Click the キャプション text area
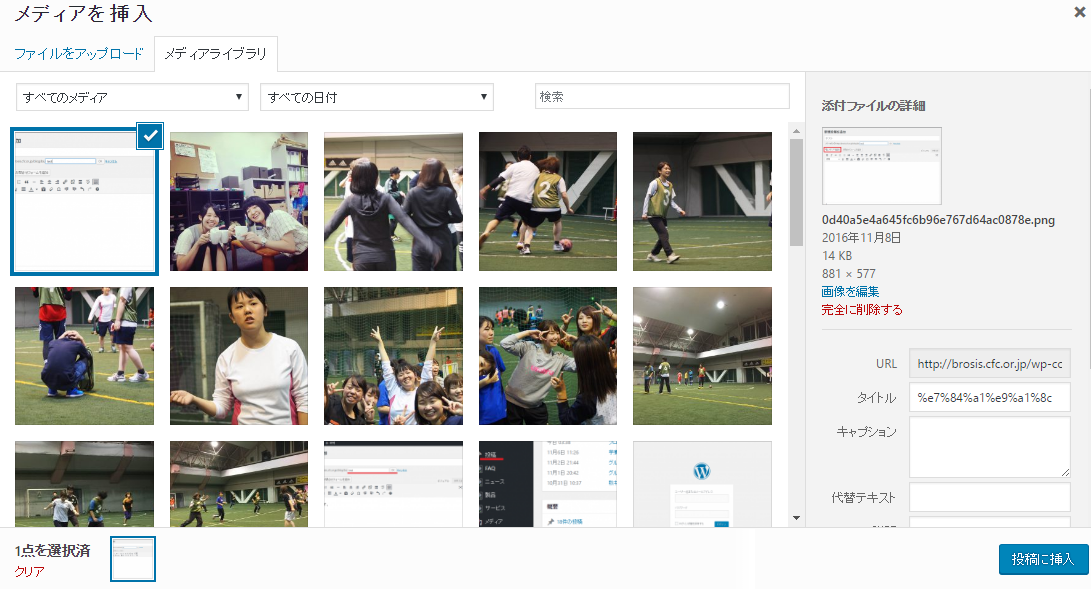 click(989, 447)
